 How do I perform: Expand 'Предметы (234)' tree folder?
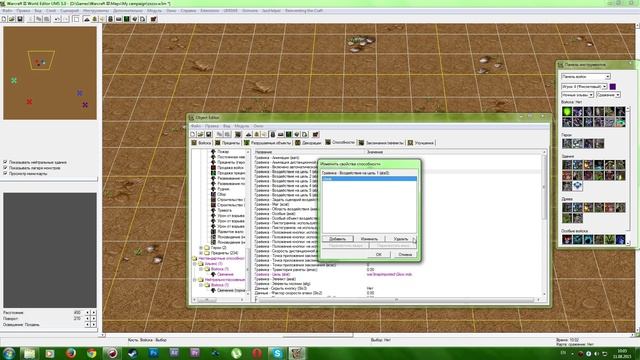201,253
